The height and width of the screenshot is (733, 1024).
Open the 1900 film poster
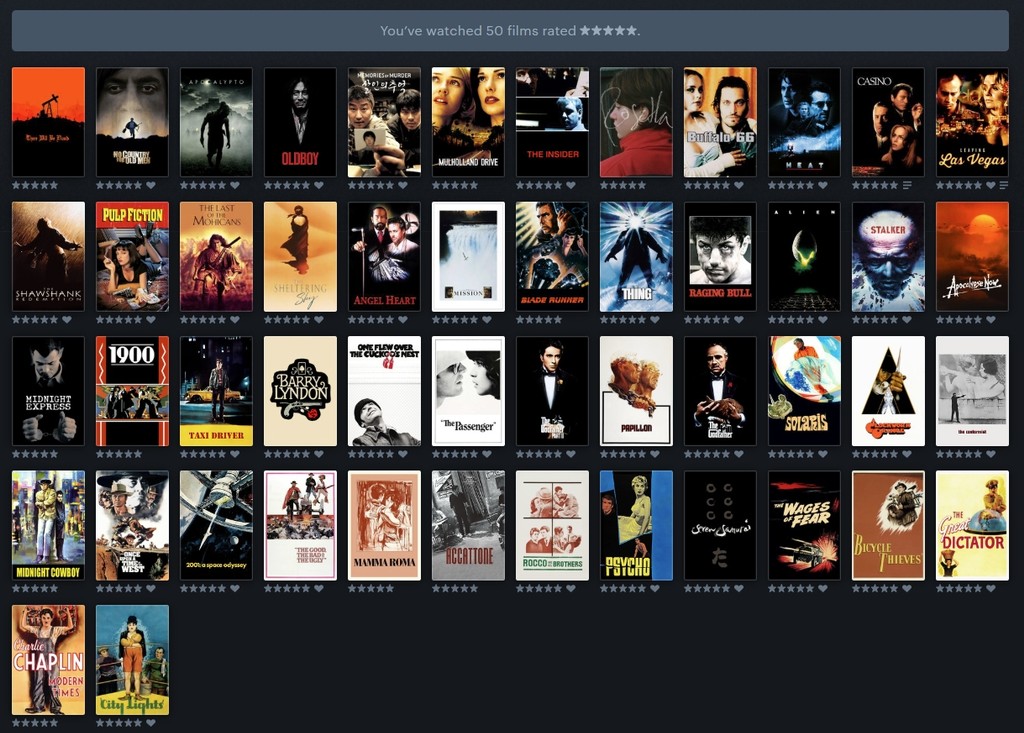pos(133,391)
